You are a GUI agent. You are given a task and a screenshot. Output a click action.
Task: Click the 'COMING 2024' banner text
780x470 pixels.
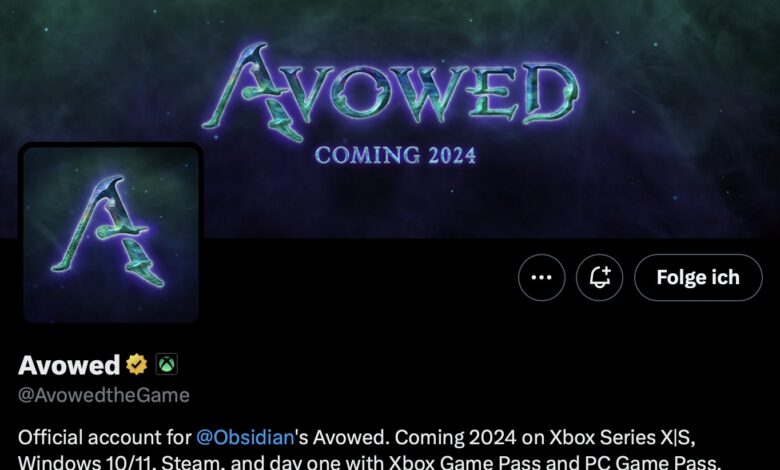click(395, 155)
